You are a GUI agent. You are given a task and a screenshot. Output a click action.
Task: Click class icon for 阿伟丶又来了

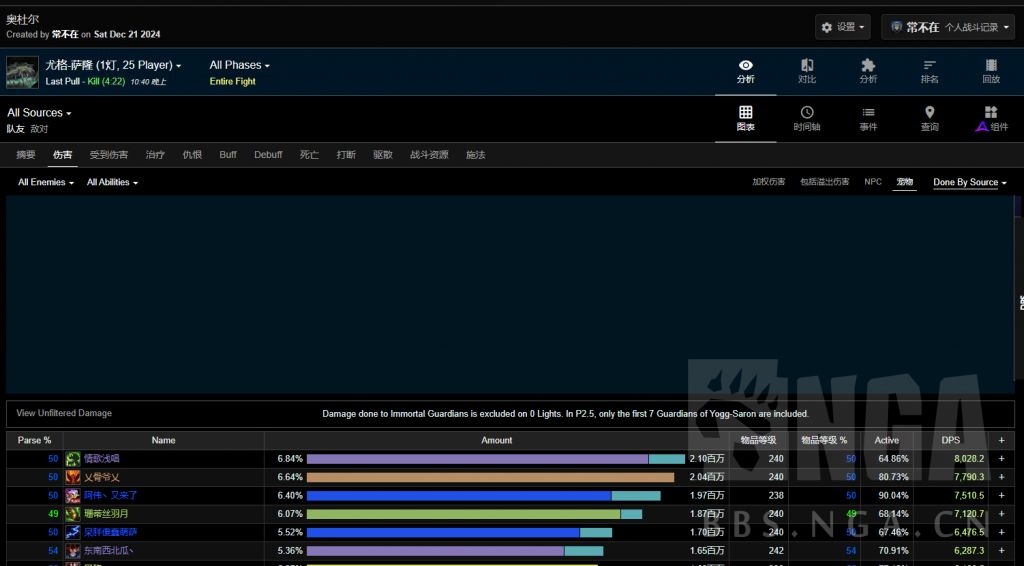(72, 495)
